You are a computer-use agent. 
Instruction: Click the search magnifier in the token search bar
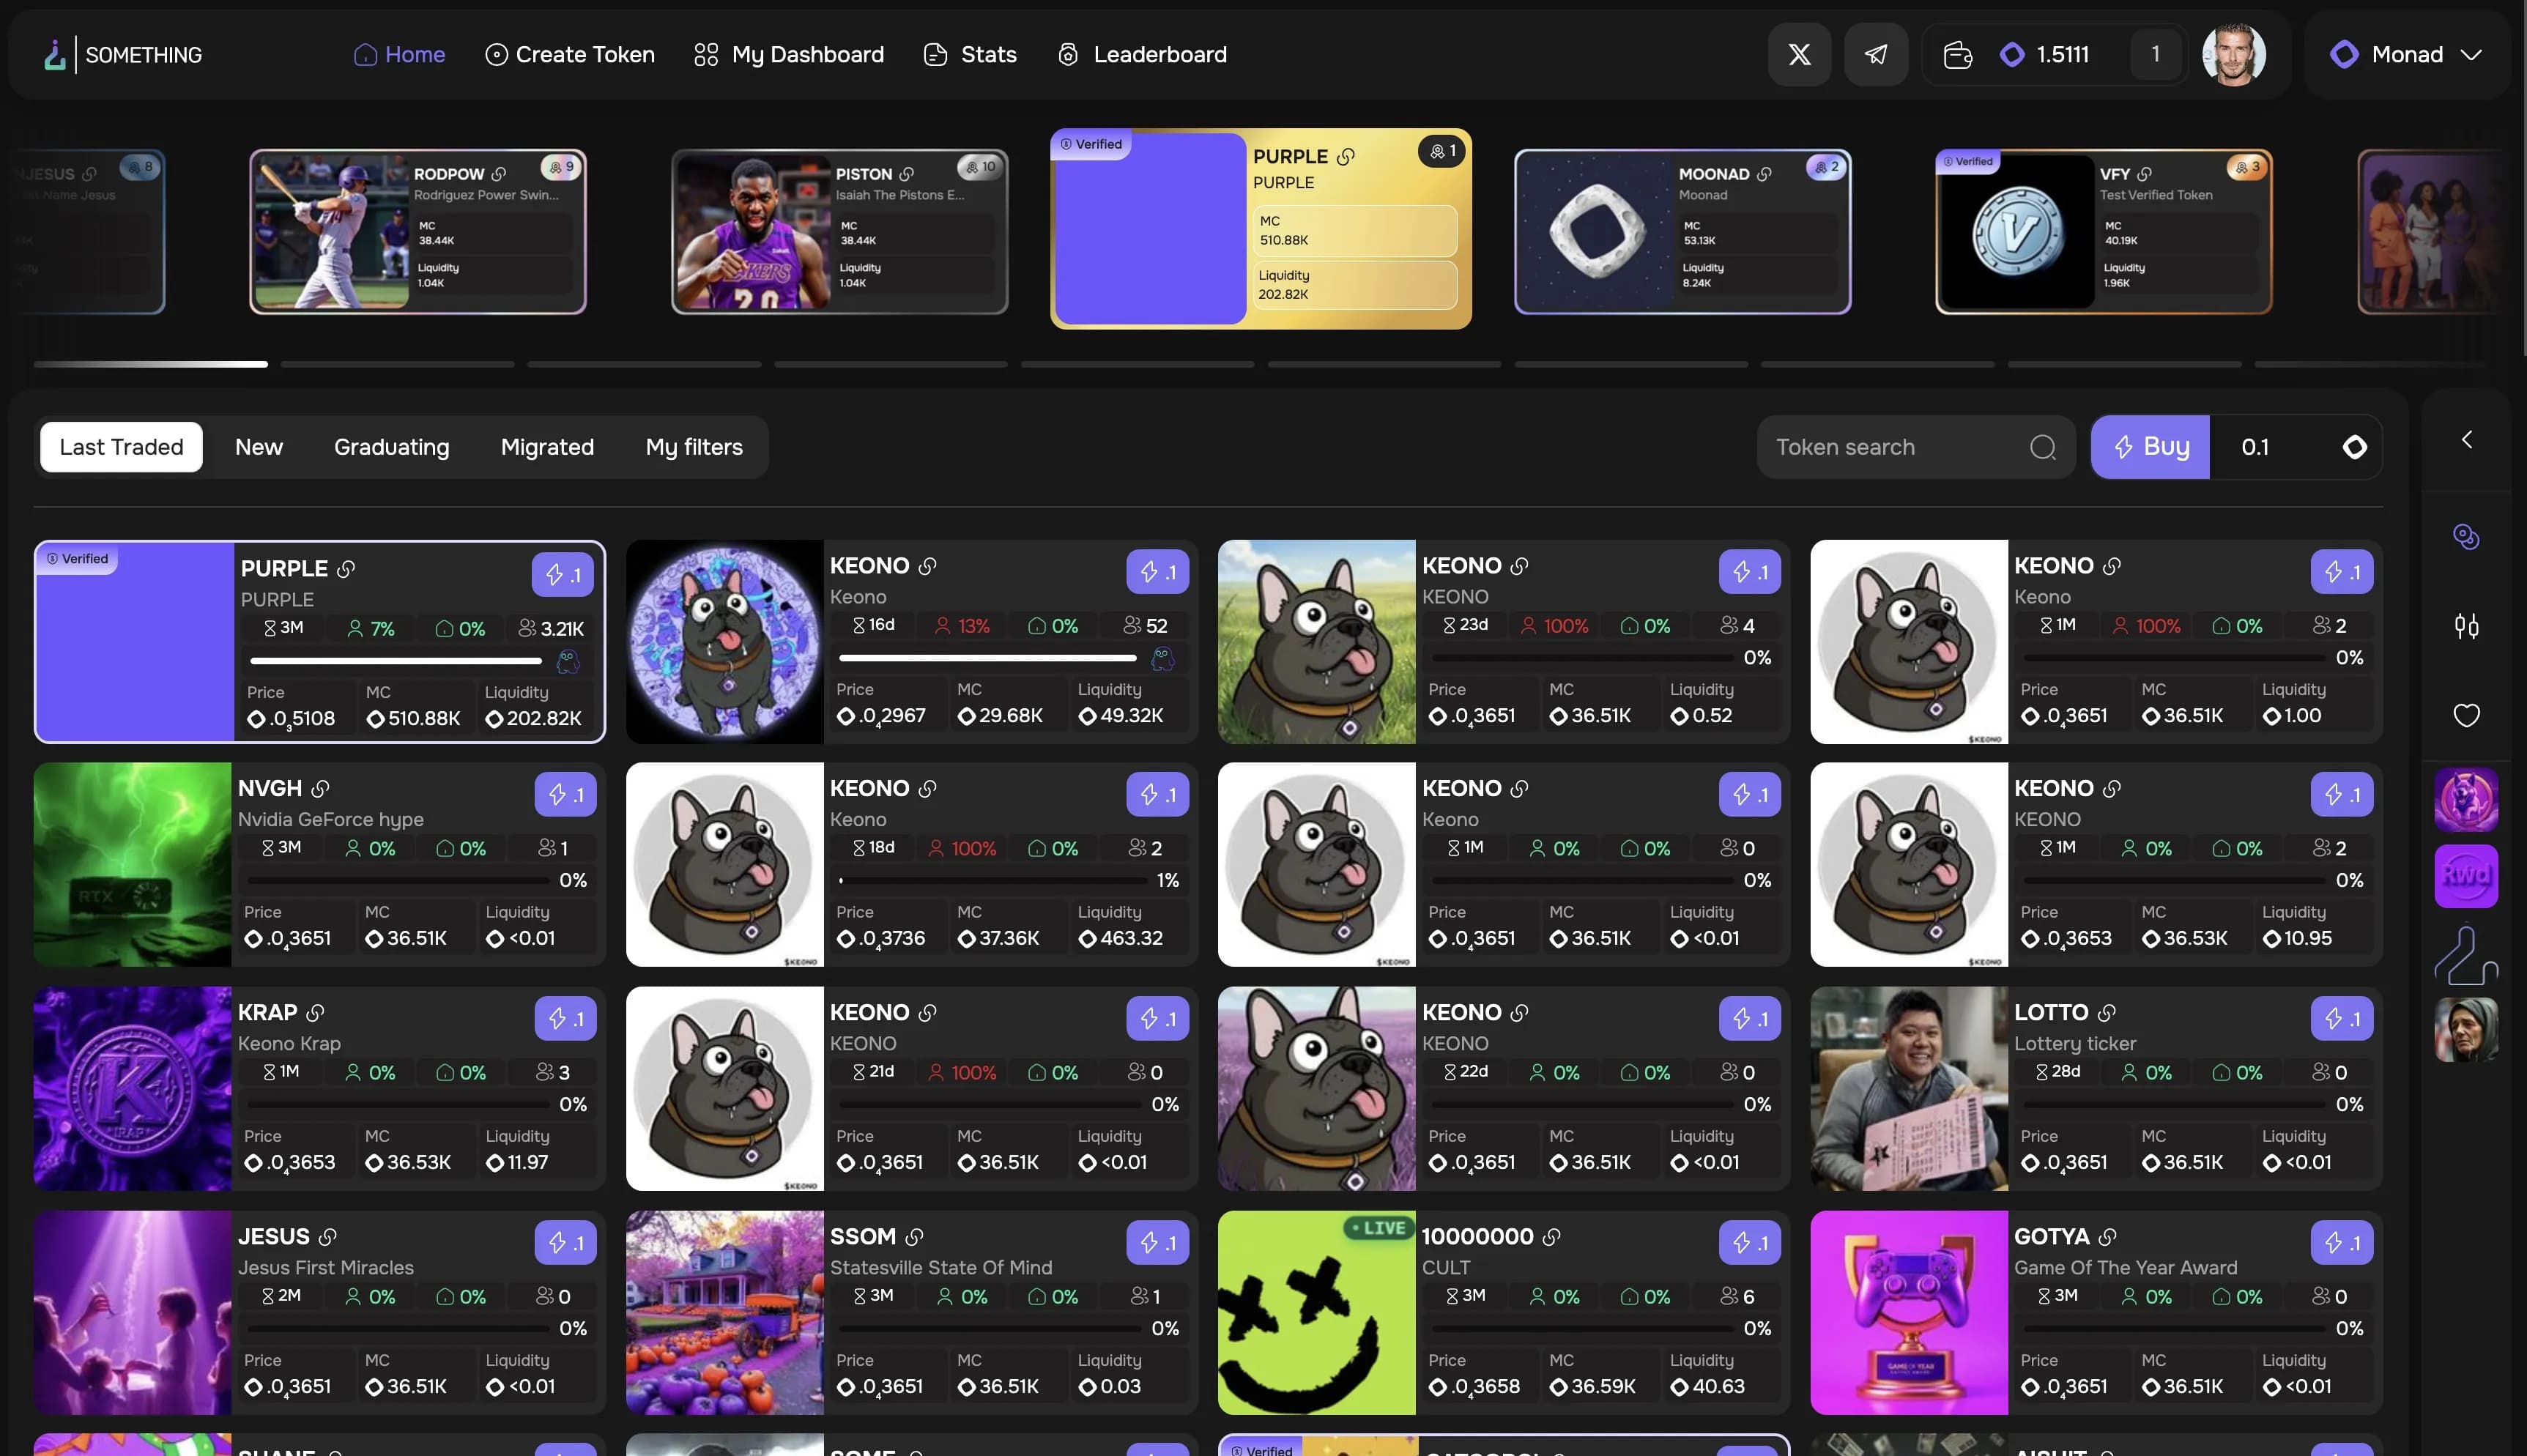[x=2043, y=447]
